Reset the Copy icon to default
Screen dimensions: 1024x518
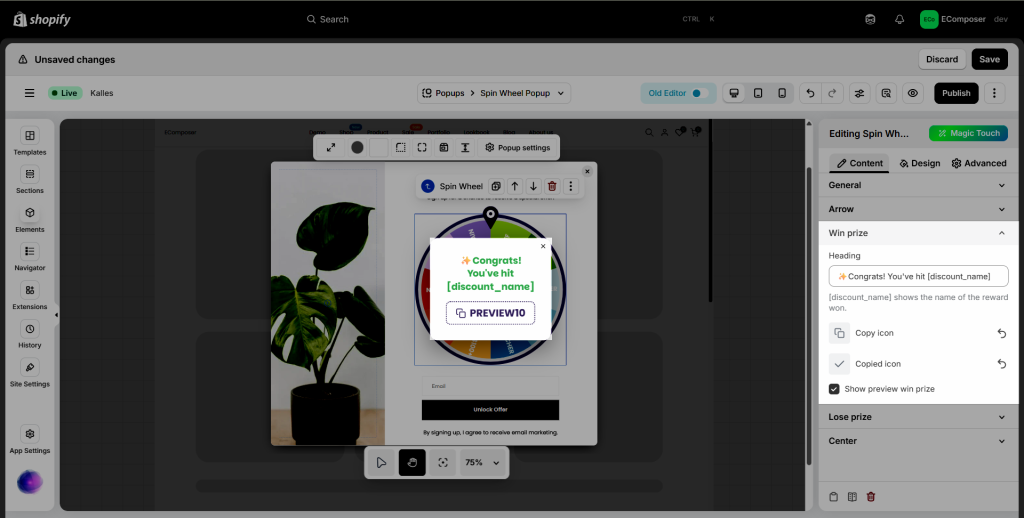click(1001, 333)
